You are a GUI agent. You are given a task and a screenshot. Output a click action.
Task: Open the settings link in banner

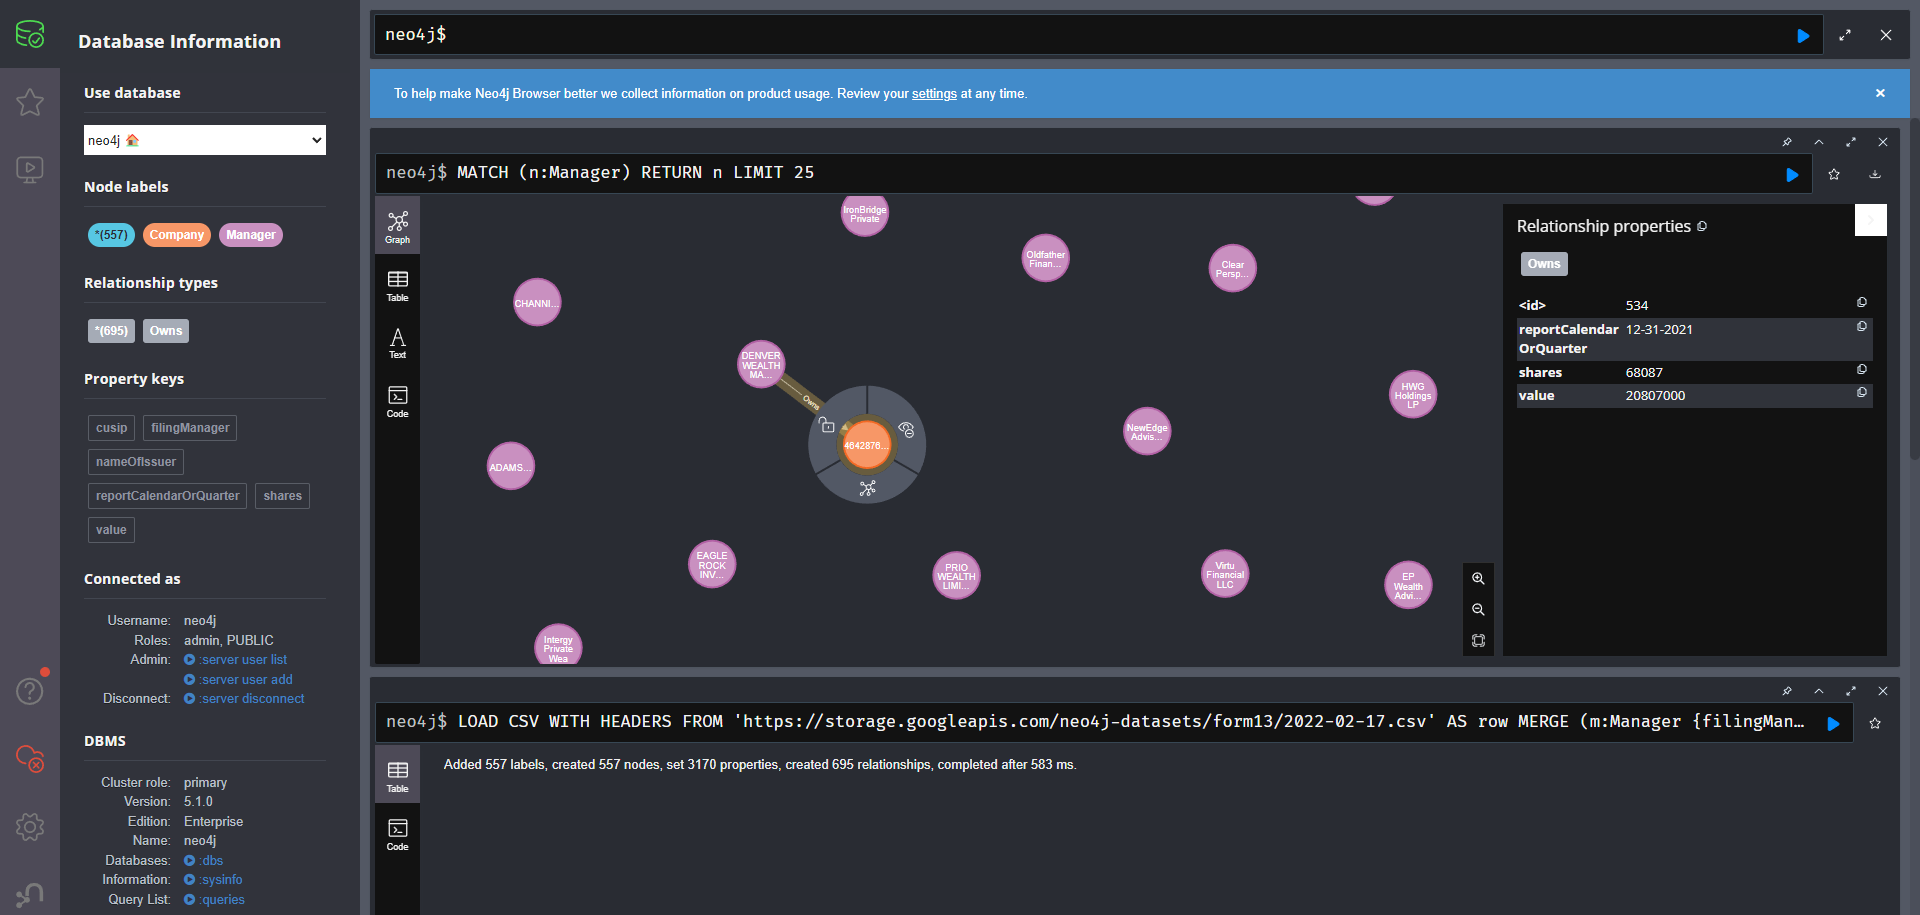click(x=934, y=94)
